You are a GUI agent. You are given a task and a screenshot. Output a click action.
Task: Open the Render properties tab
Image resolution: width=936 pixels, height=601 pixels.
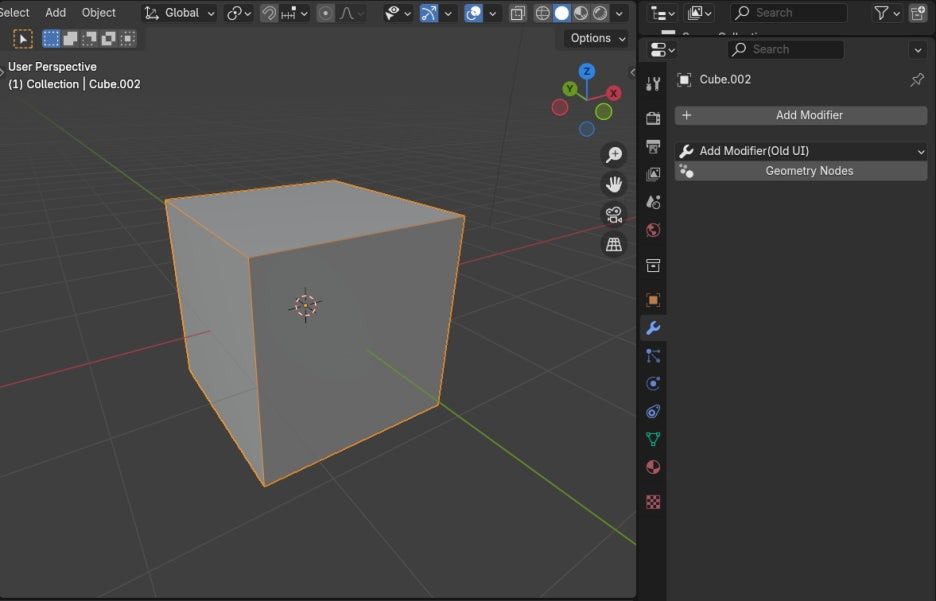pos(653,118)
